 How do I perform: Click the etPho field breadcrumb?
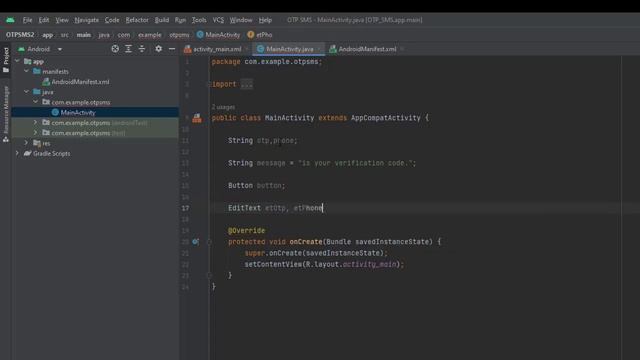point(260,35)
